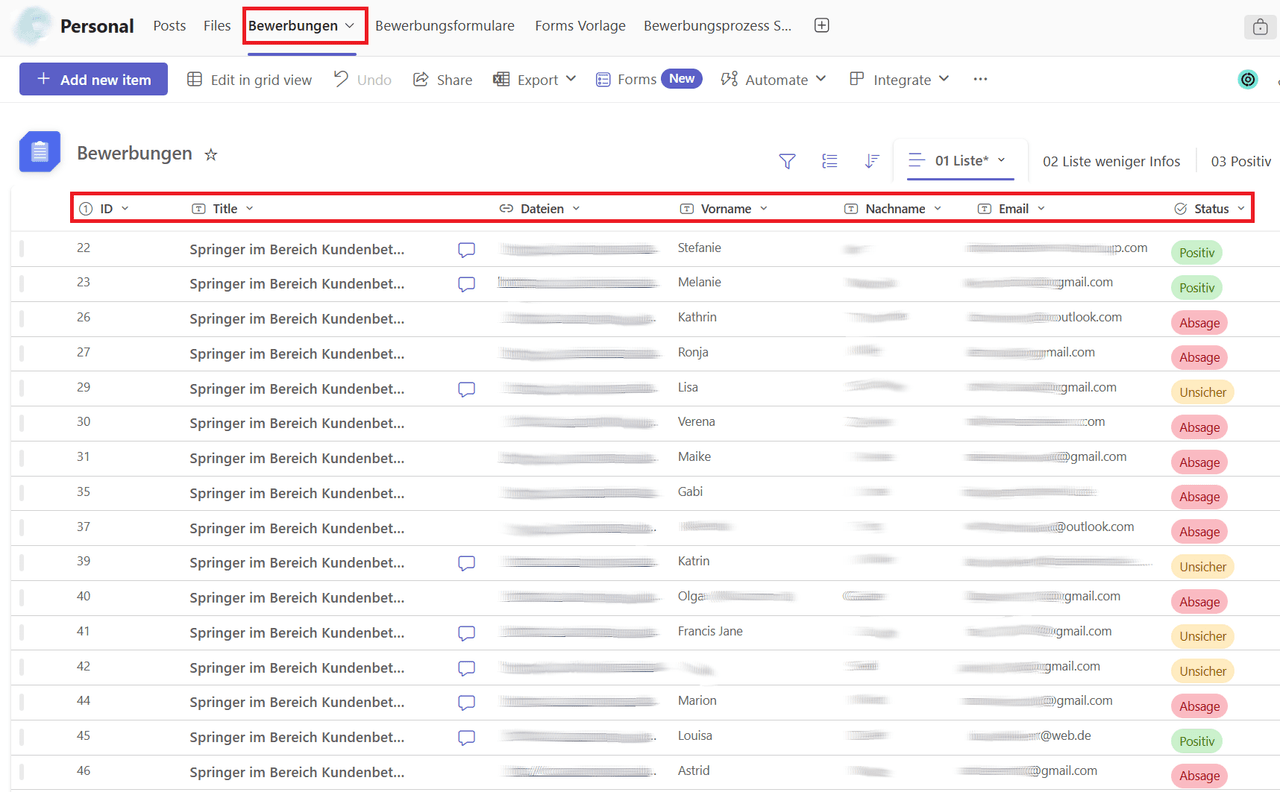Open the group by icon

point(829,161)
